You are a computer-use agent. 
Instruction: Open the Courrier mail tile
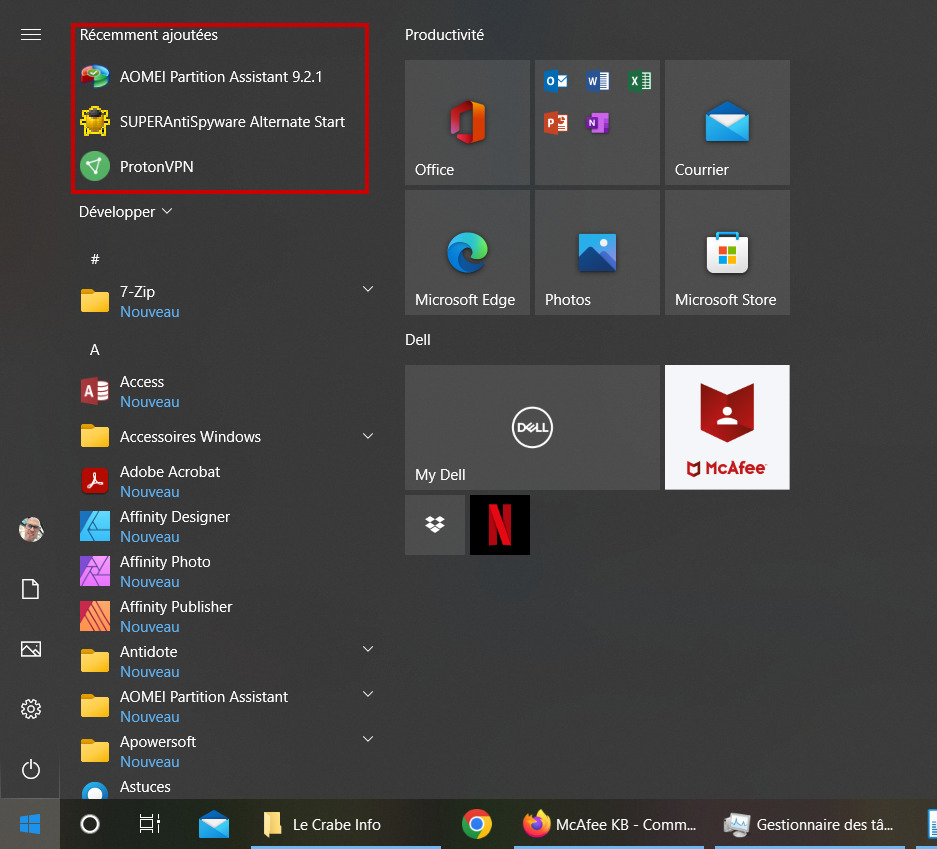[727, 122]
